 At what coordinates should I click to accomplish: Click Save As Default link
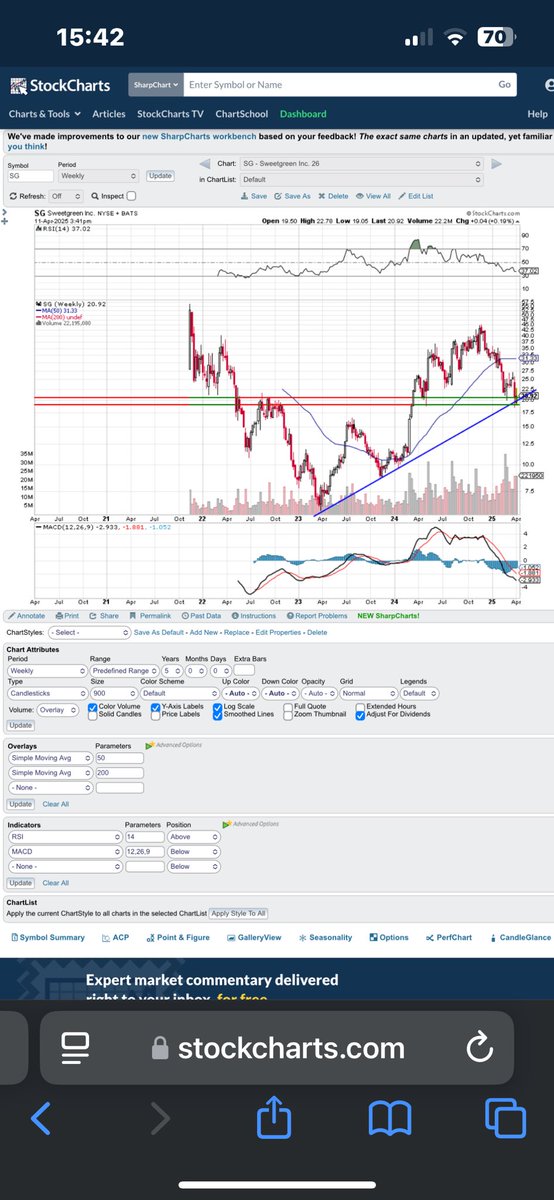click(x=161, y=633)
